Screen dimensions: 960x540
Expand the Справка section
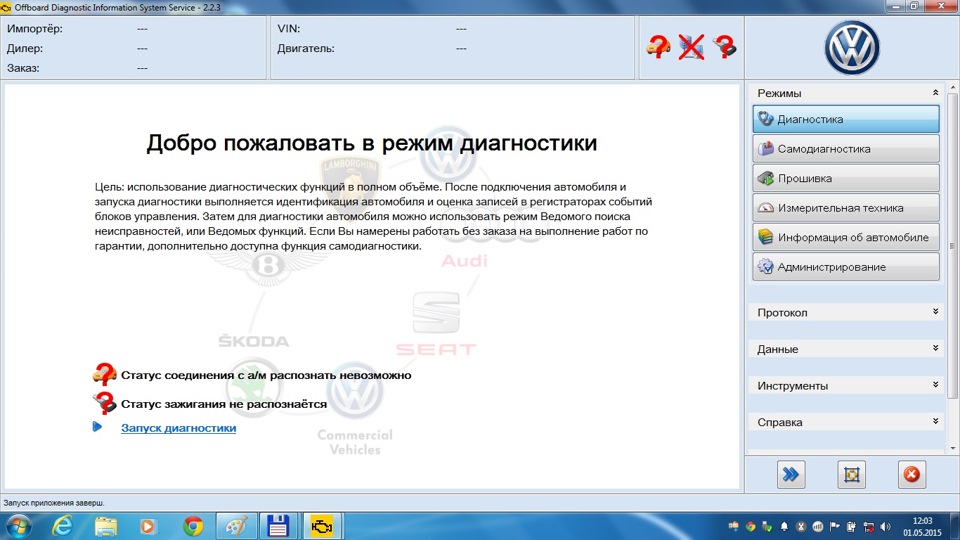tap(935, 421)
